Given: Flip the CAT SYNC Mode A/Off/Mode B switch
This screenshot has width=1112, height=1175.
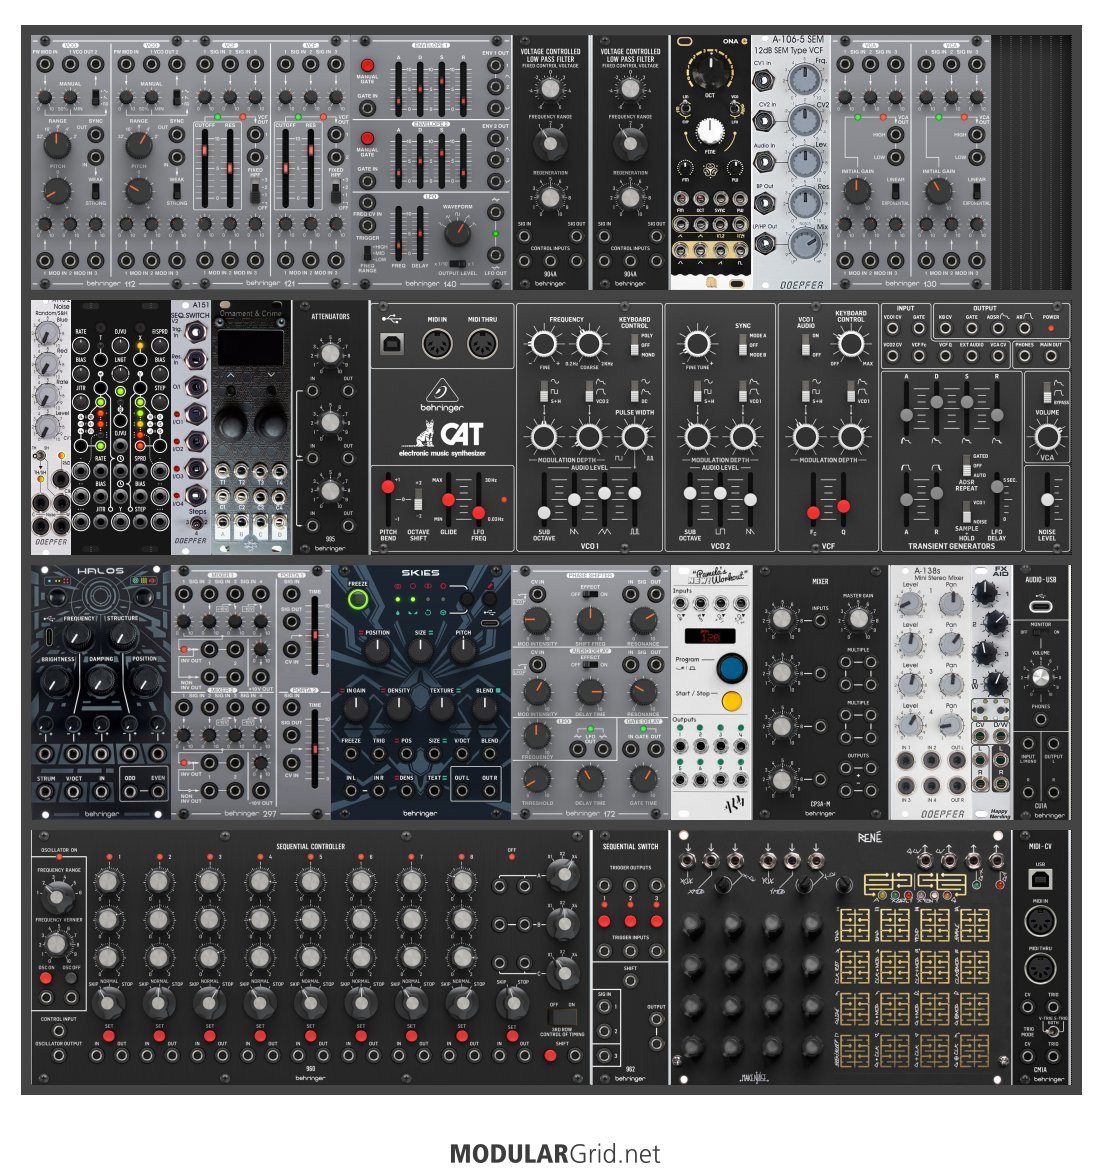Looking at the screenshot, I should 743,345.
